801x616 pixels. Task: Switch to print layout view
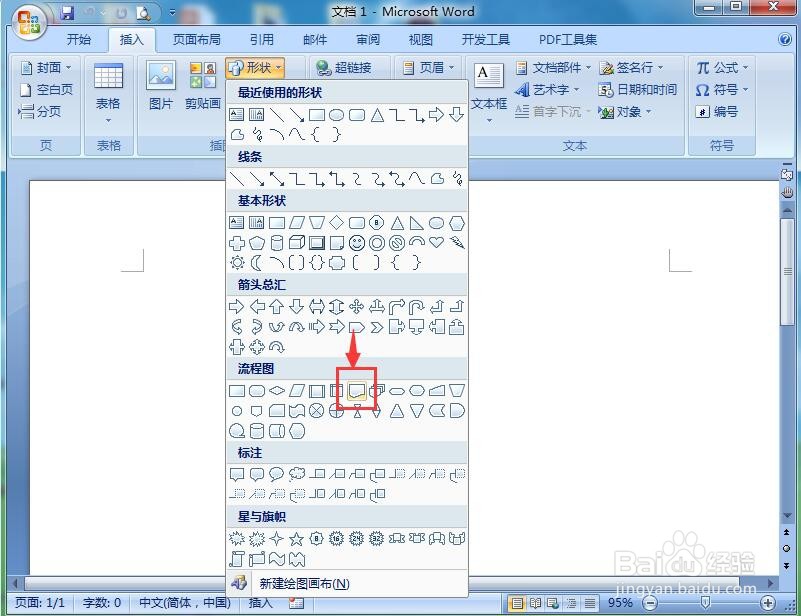[x=517, y=603]
